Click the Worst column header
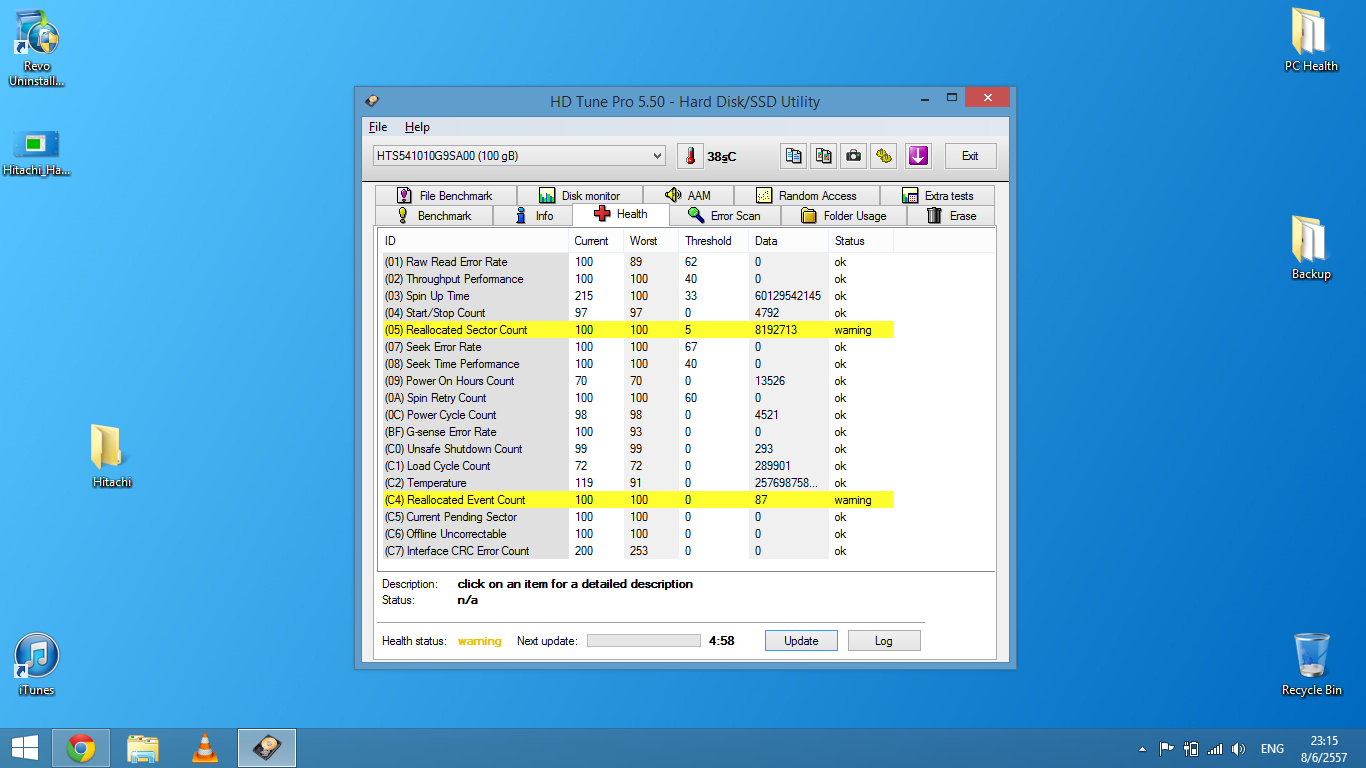 651,241
